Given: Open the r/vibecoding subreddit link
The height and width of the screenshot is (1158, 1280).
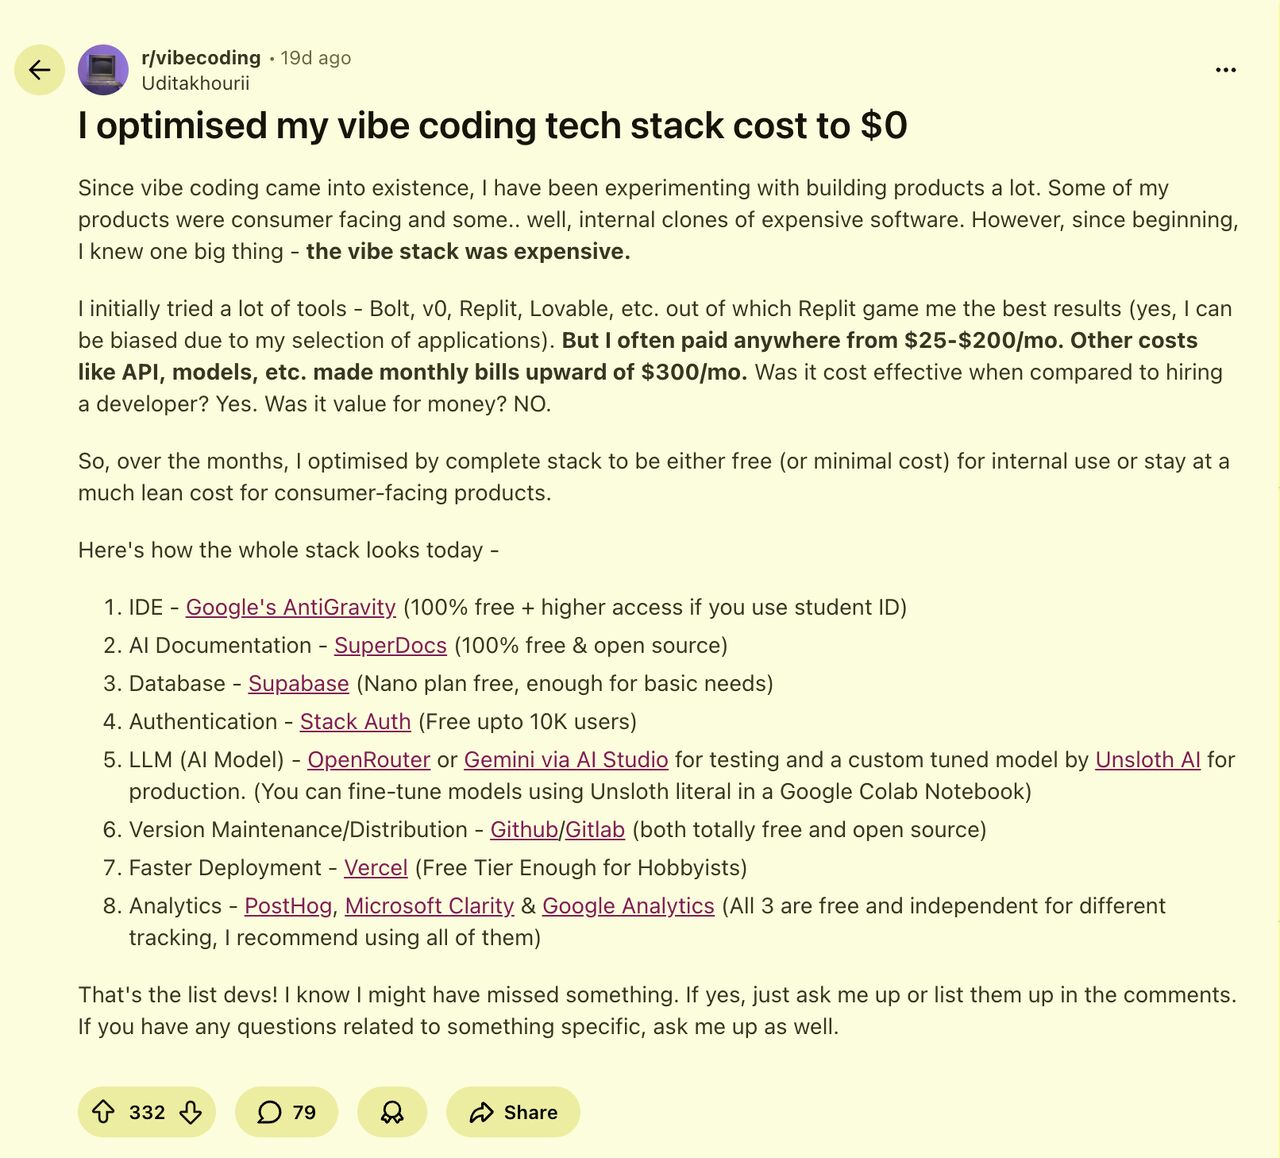Looking at the screenshot, I should point(201,58).
